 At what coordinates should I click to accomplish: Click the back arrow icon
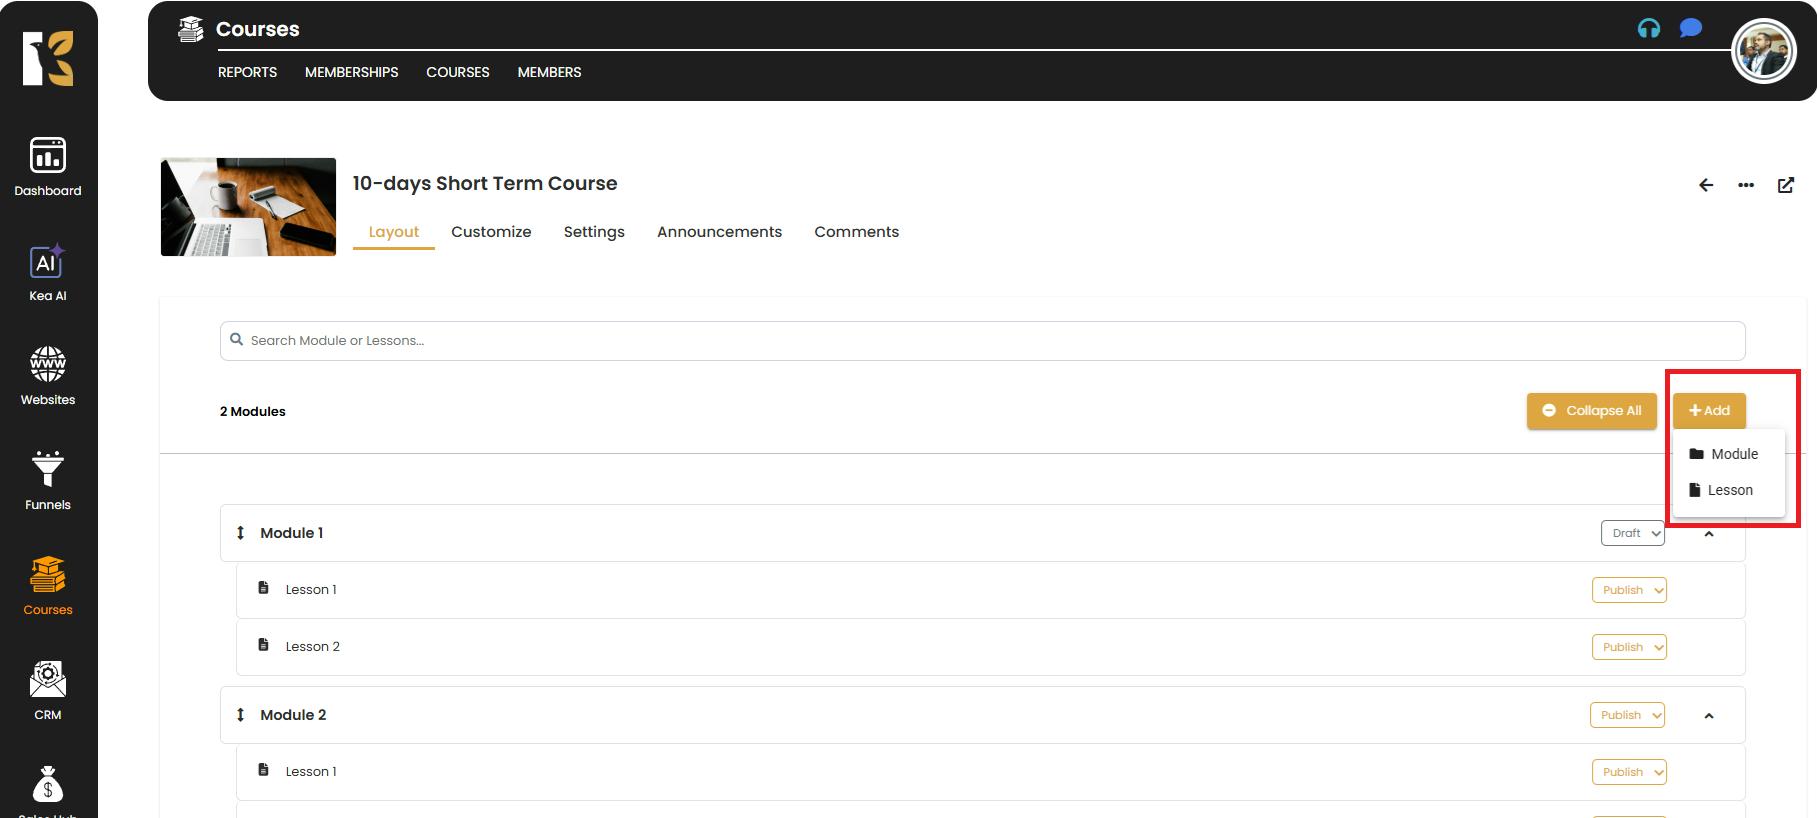click(1706, 185)
